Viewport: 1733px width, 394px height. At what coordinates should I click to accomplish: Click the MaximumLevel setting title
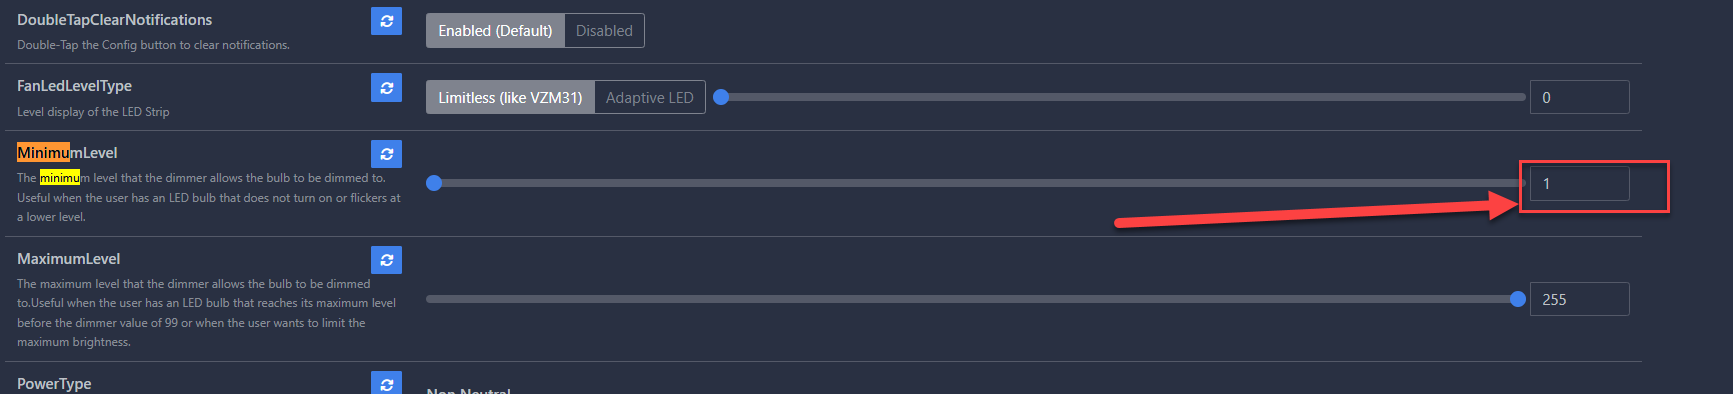pos(68,258)
